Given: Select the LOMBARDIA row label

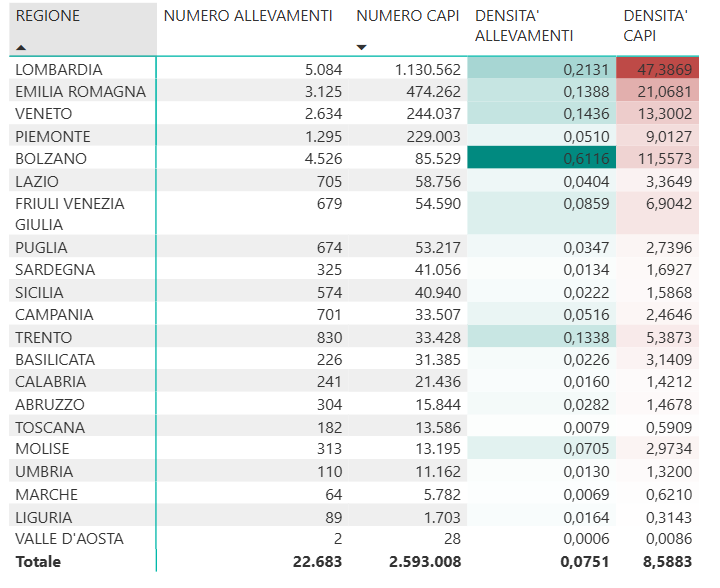Looking at the screenshot, I should point(59,70).
